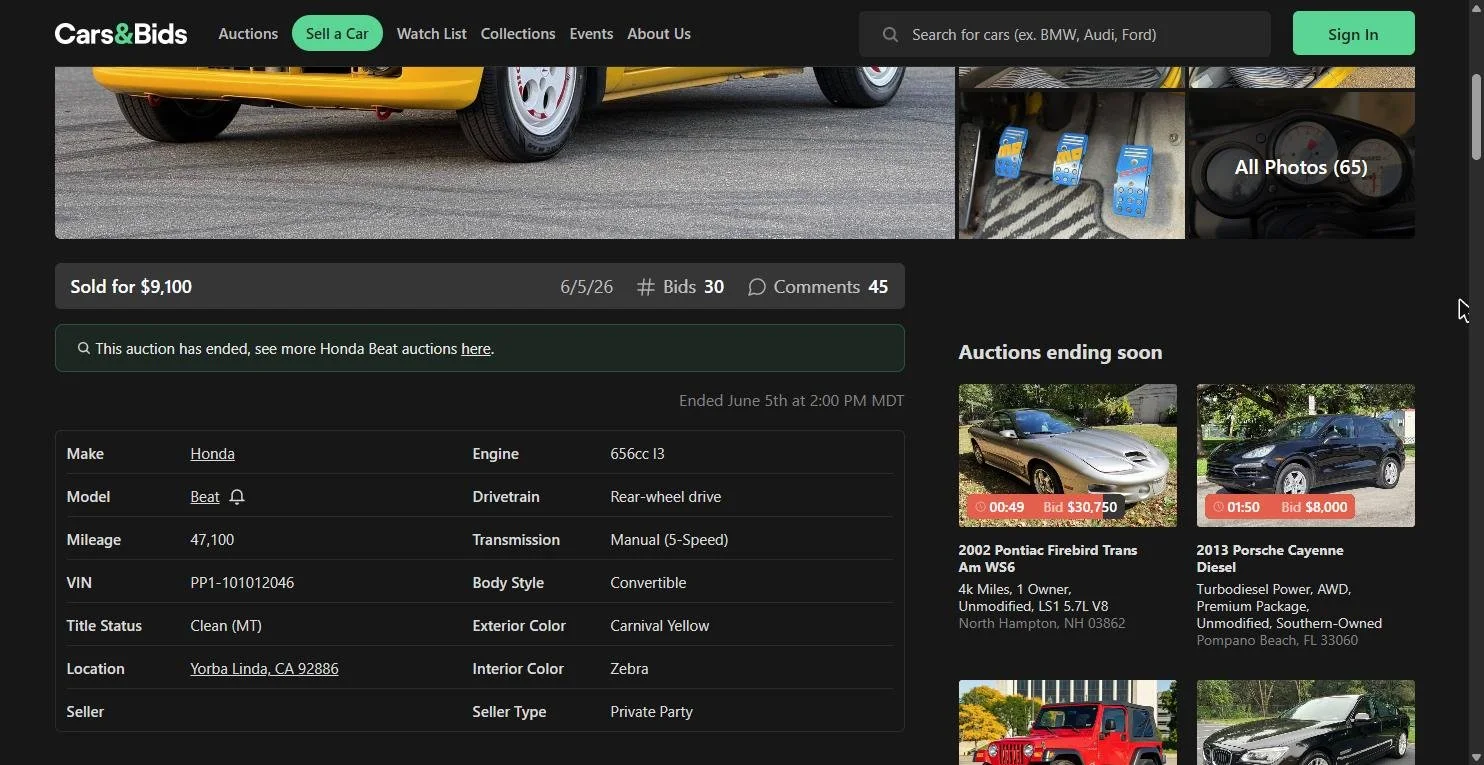Open the Cars & Bids home logo

[121, 34]
